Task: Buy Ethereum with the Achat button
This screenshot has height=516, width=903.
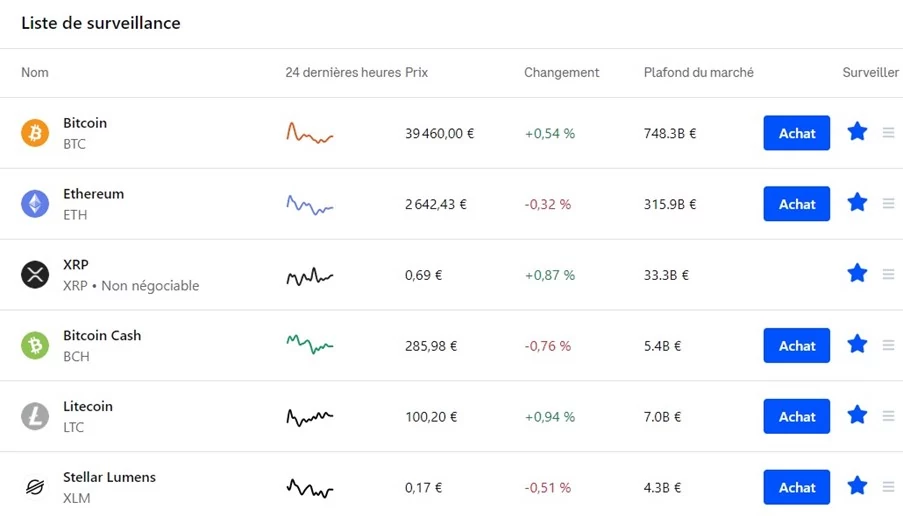Action: (797, 204)
